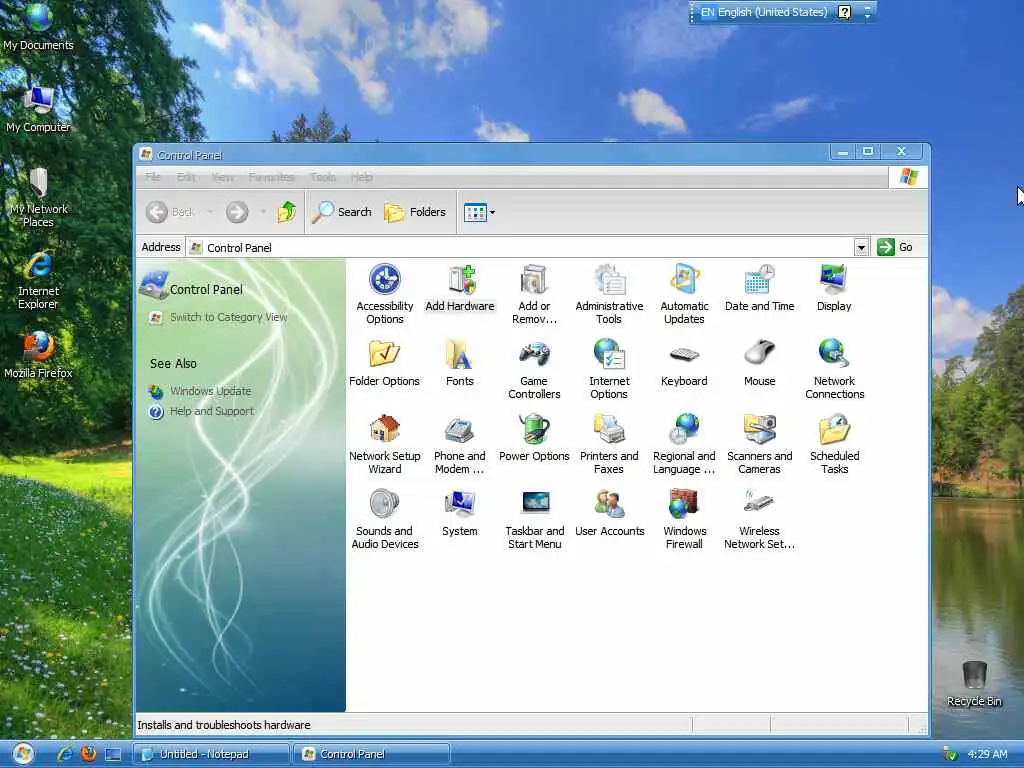
Task: Click the Go button
Action: [x=895, y=247]
